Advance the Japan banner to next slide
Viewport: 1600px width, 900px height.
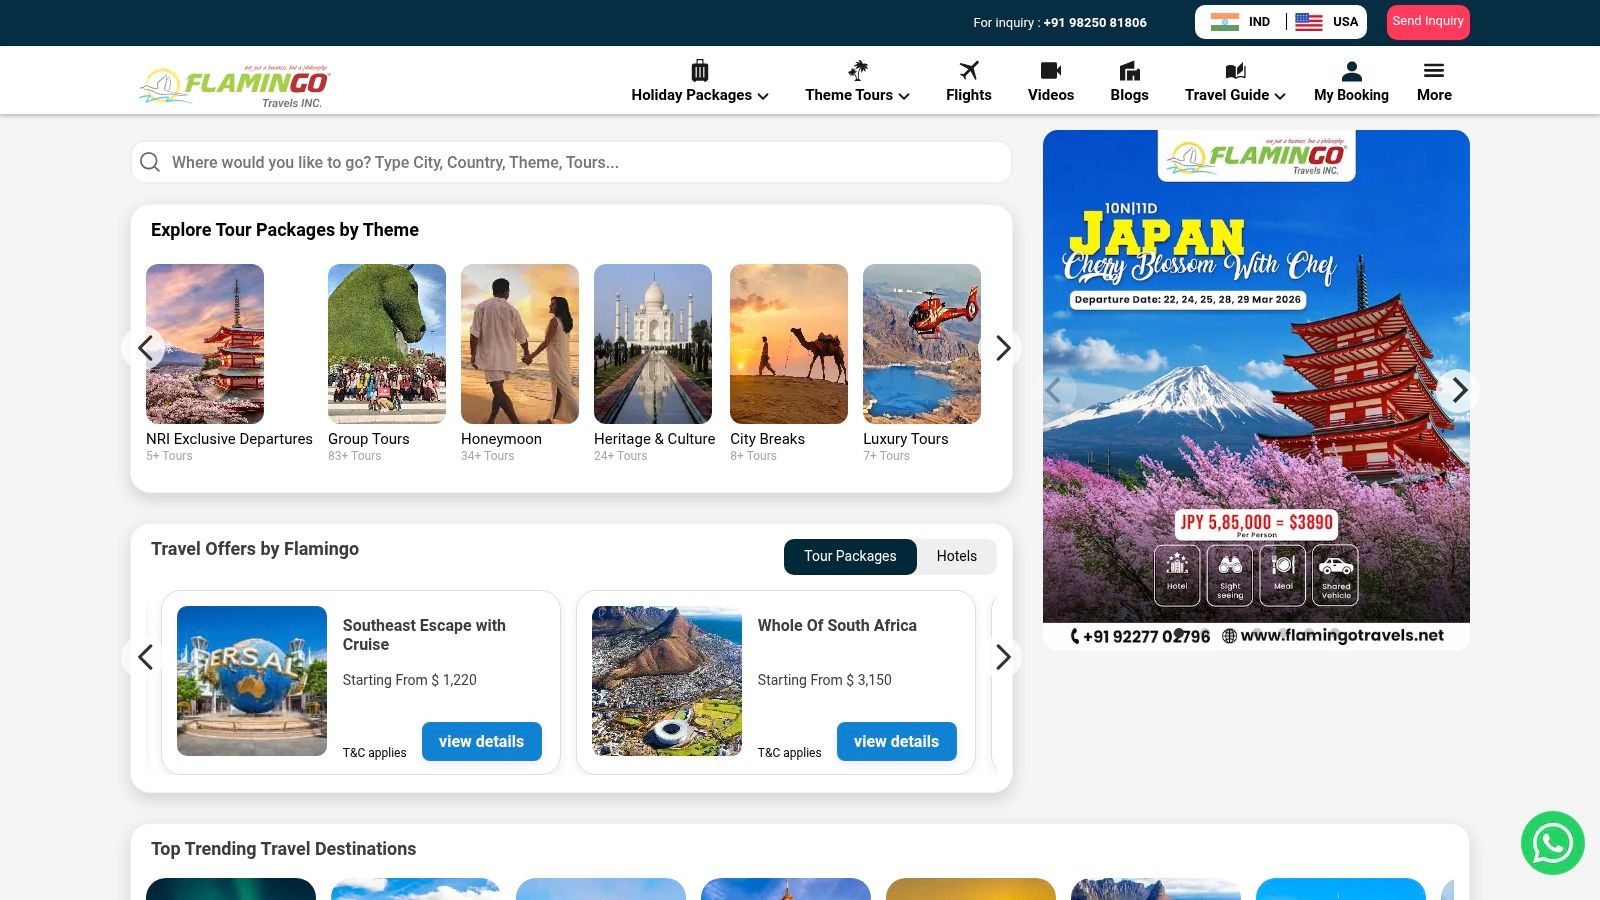(x=1459, y=390)
